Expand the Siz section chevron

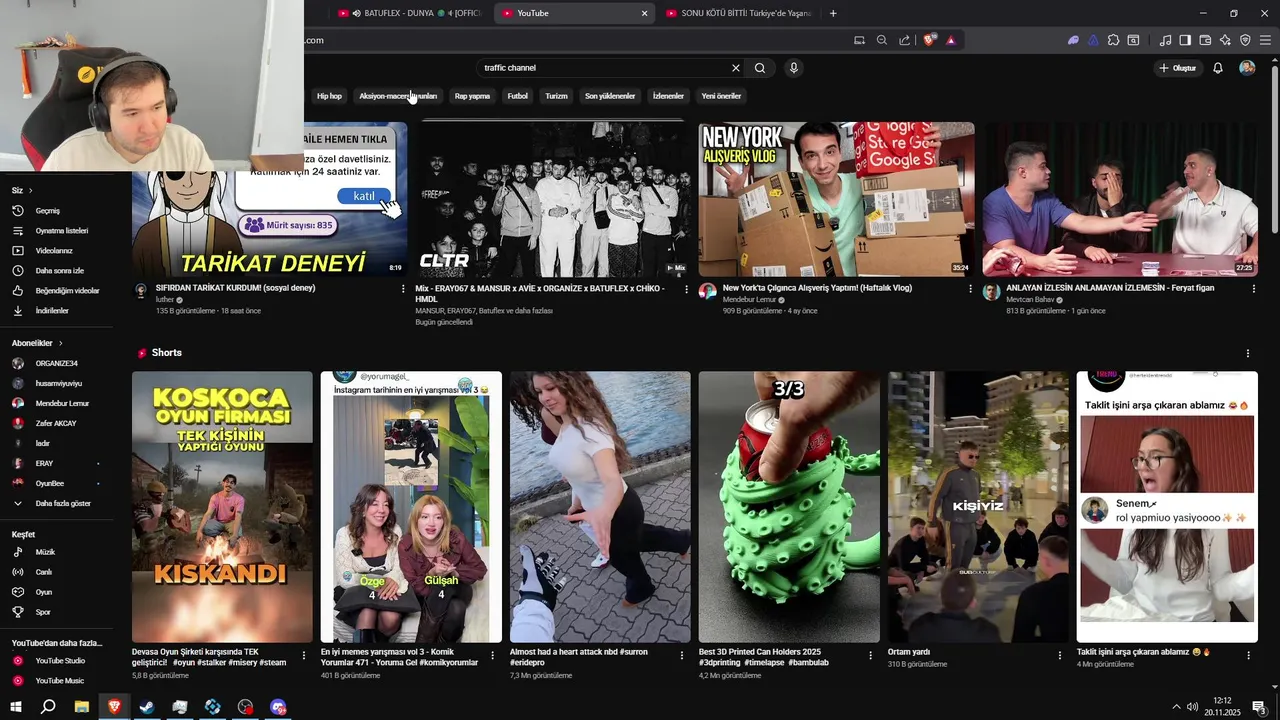pyautogui.click(x=30, y=190)
